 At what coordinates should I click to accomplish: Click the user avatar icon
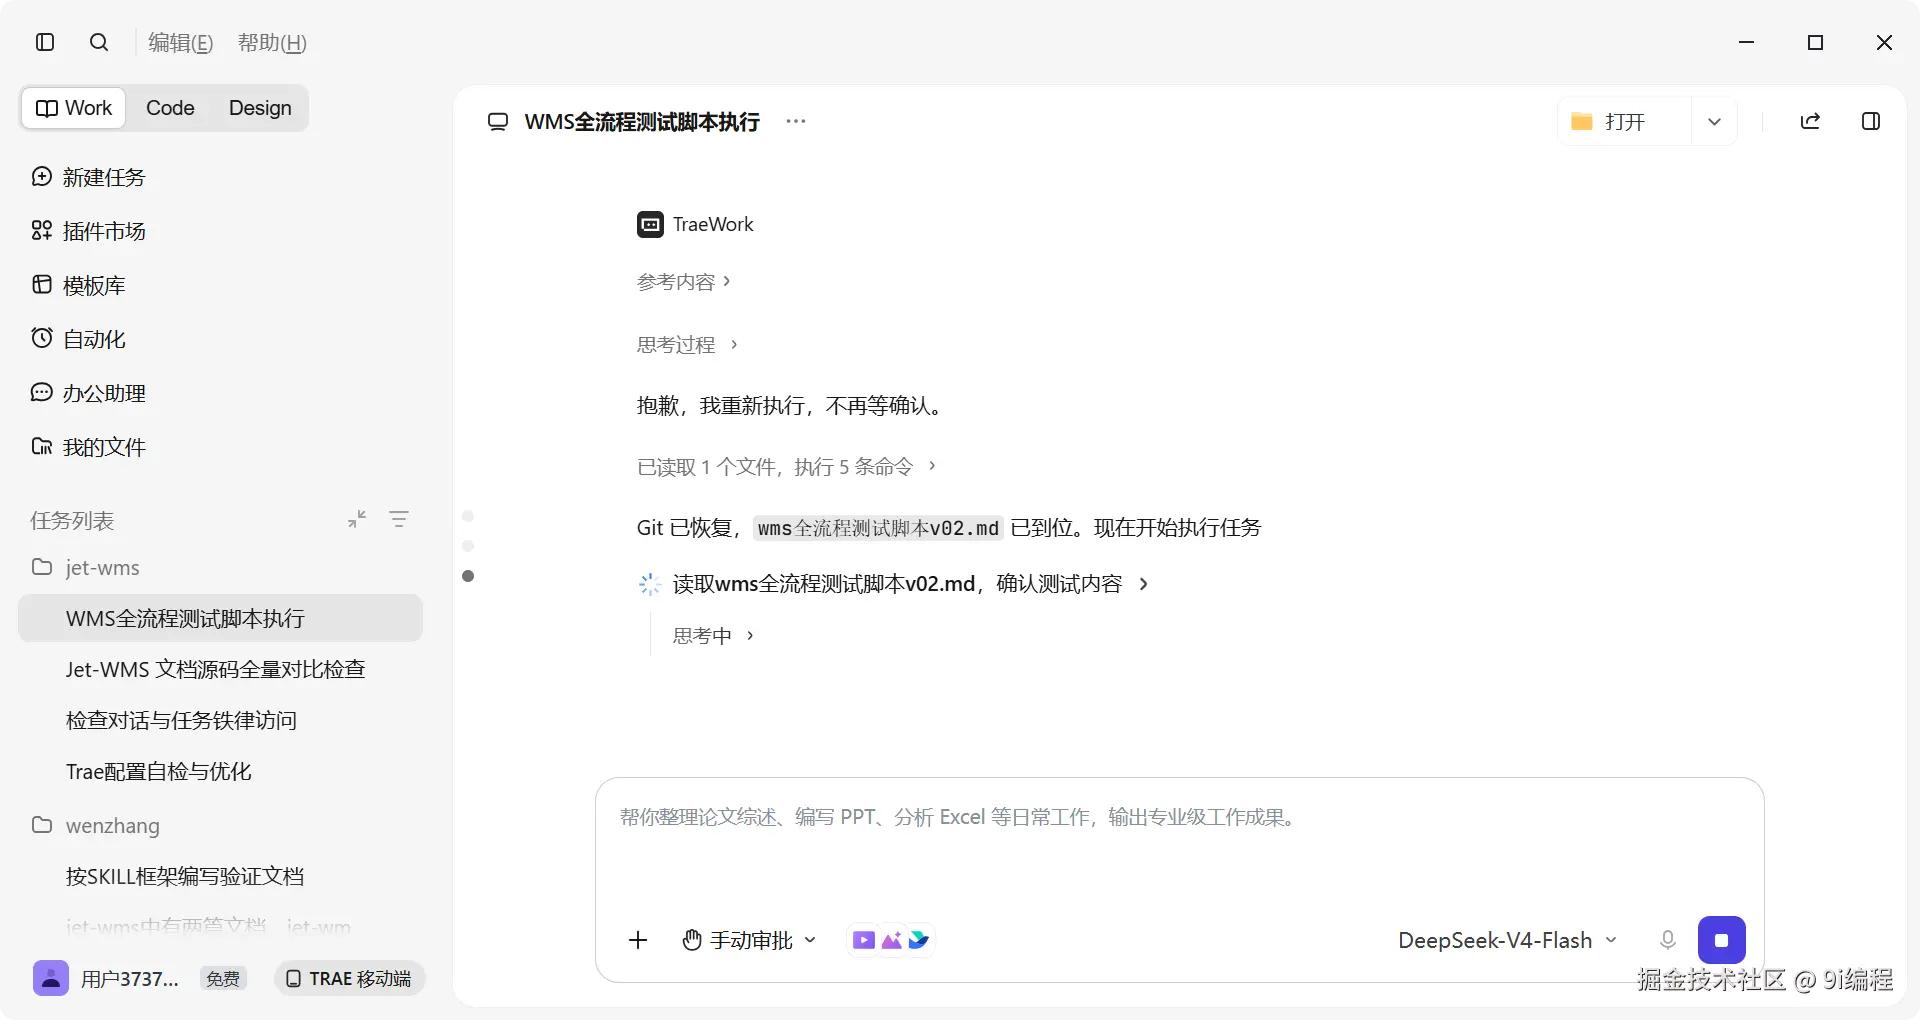(51, 978)
